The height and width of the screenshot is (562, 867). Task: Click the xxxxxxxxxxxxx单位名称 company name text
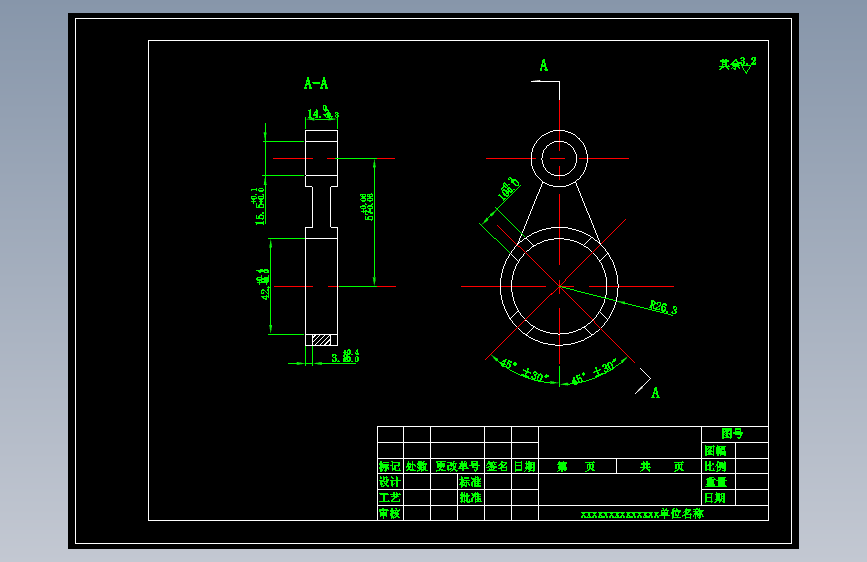tap(643, 514)
